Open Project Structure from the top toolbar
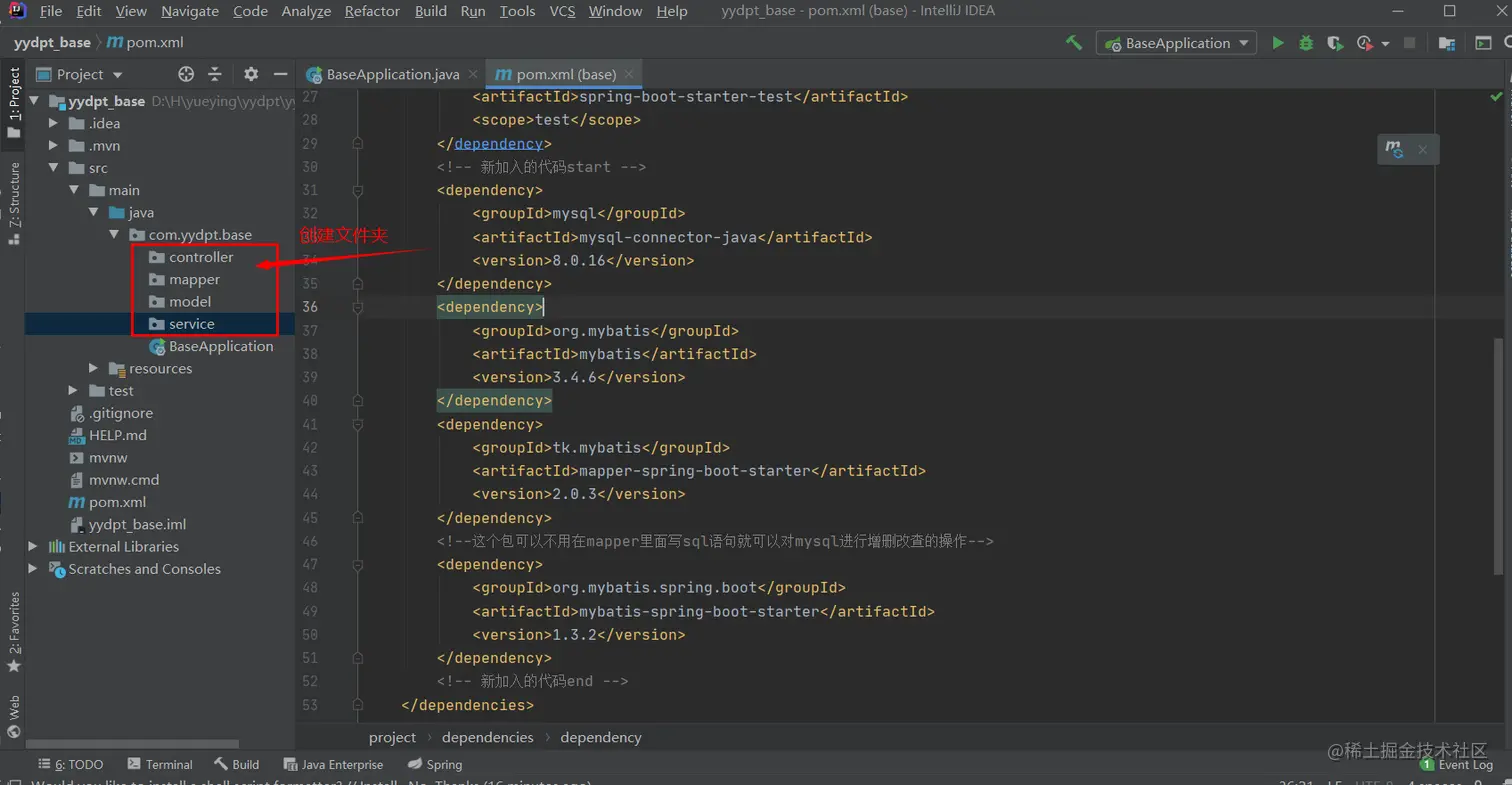The image size is (1512, 785). (1446, 43)
